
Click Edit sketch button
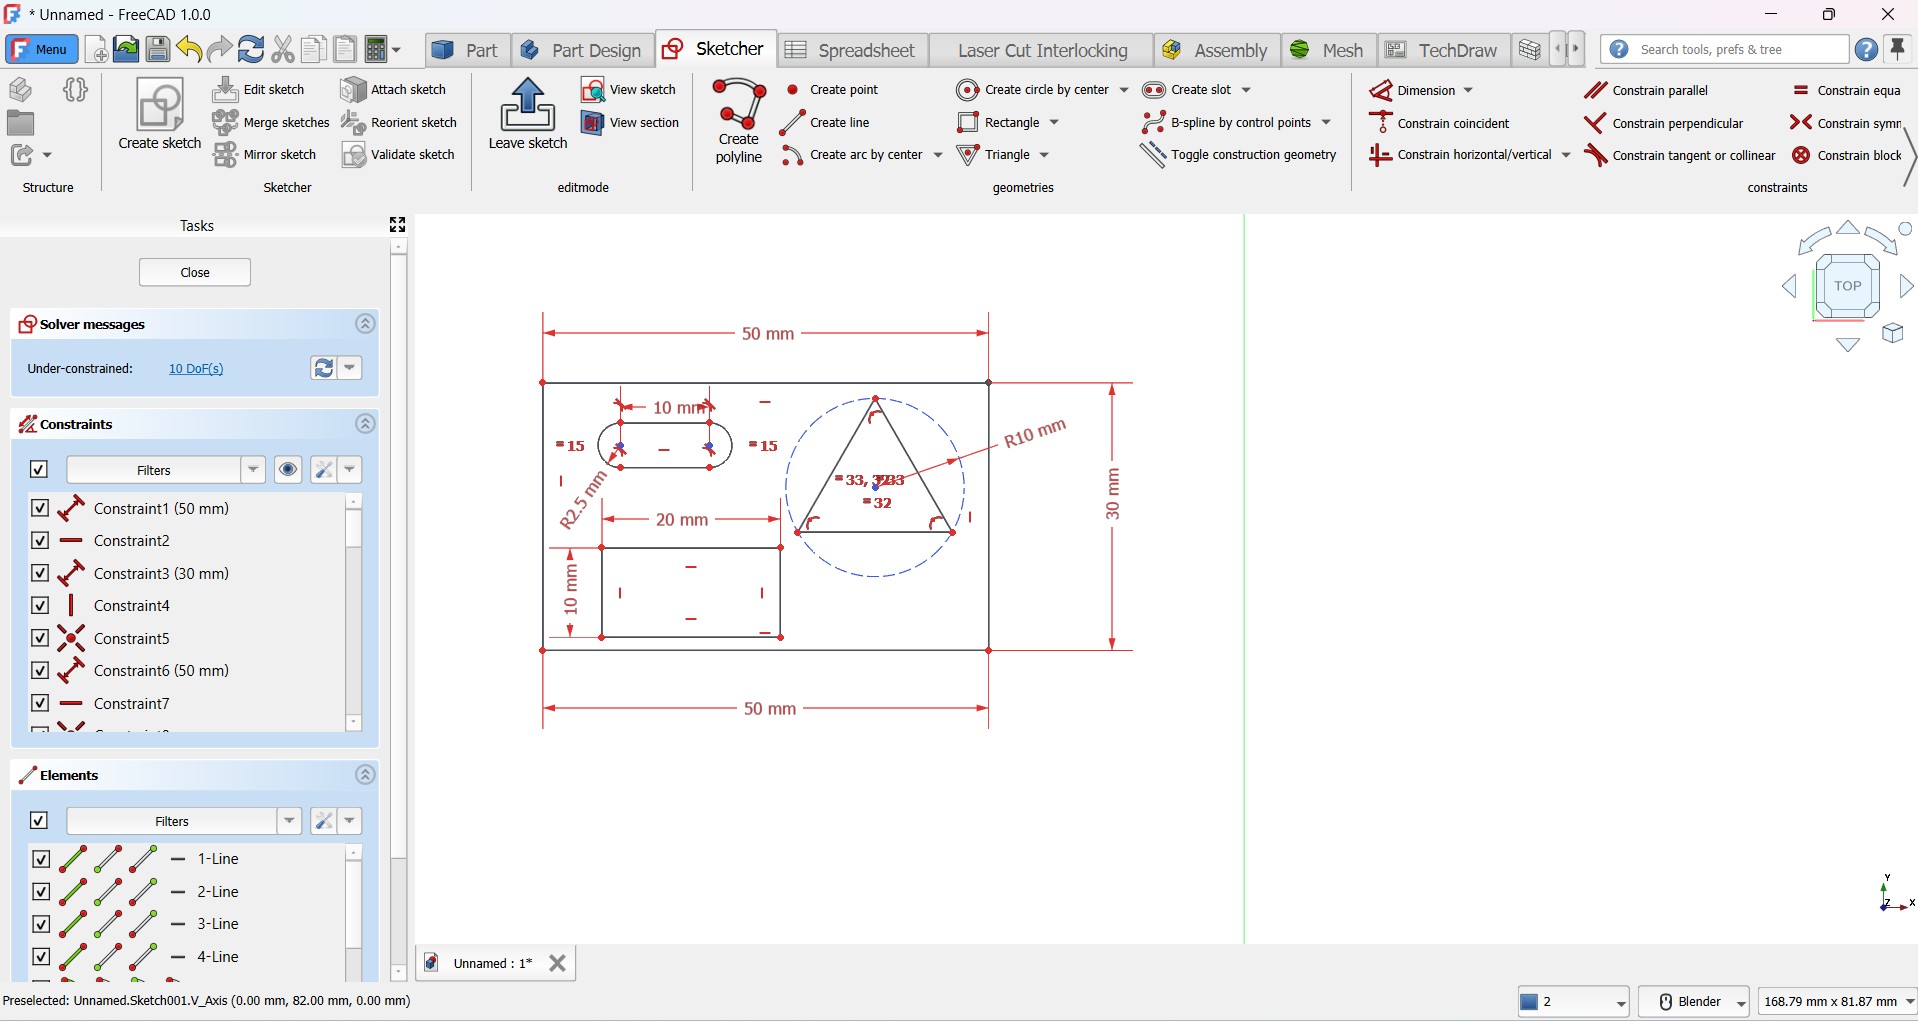(x=260, y=90)
